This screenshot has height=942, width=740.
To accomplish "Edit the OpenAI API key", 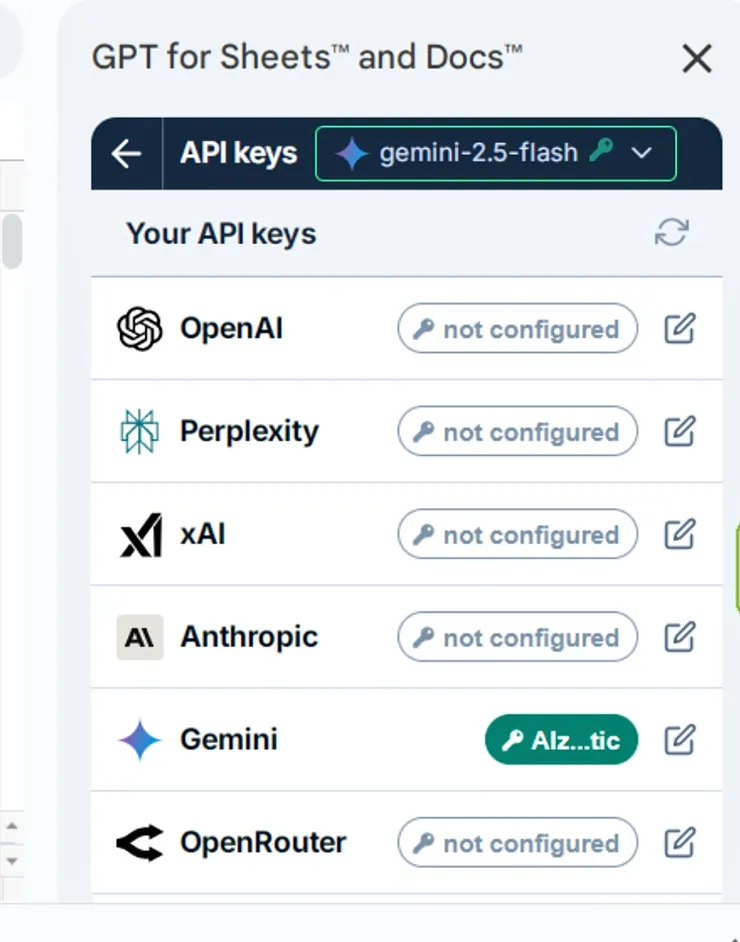I will (680, 329).
